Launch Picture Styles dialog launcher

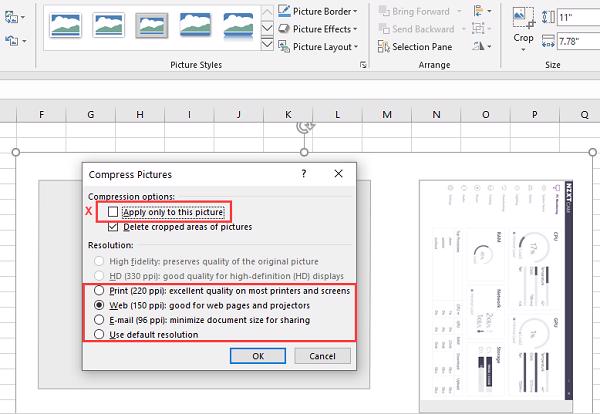coord(362,65)
